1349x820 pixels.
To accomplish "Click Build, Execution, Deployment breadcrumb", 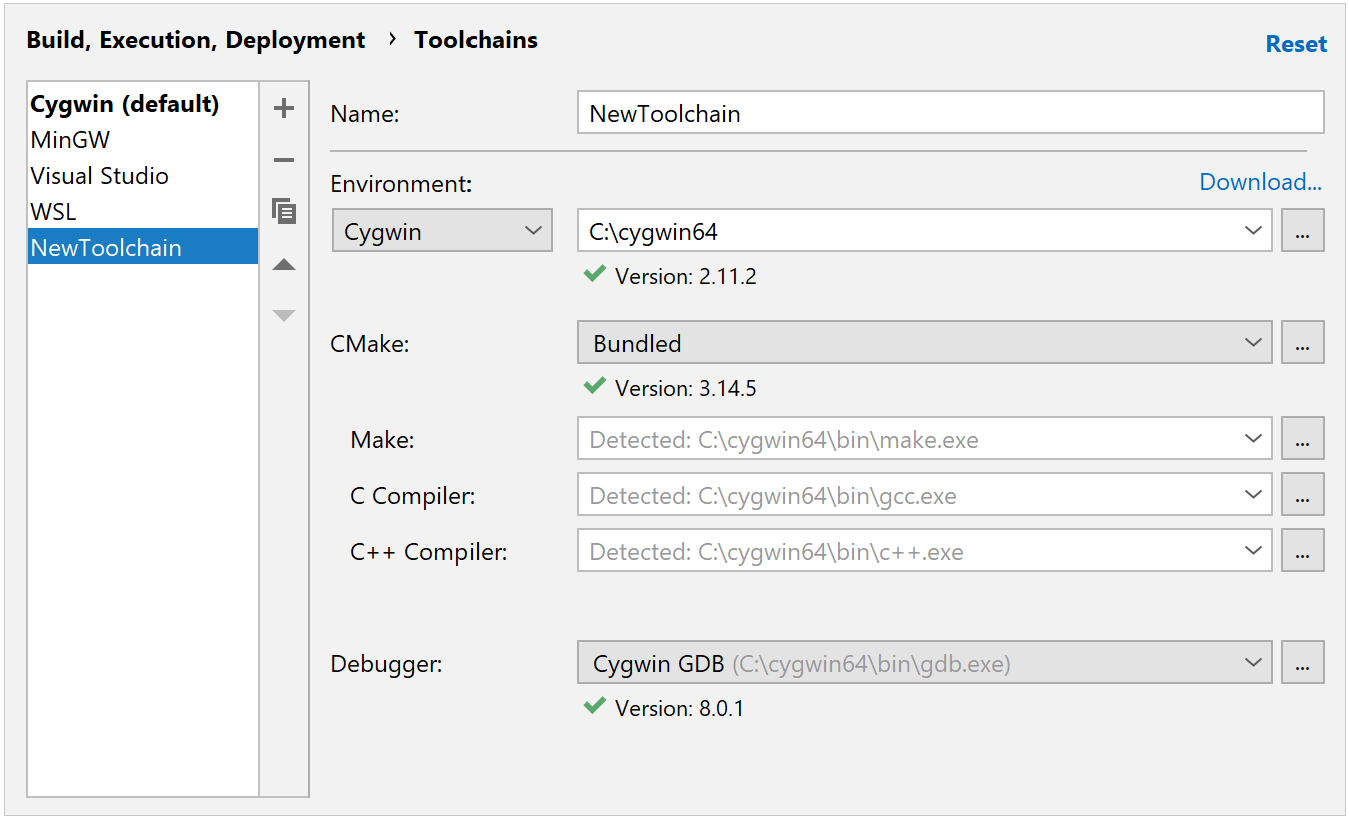I will click(x=196, y=40).
